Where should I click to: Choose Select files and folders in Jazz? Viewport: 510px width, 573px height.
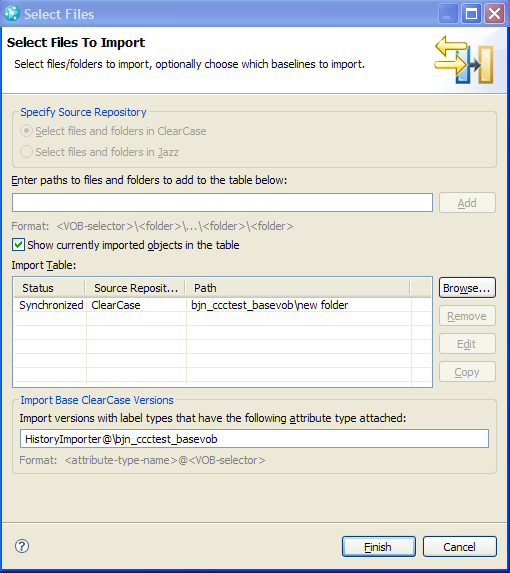pos(26,152)
